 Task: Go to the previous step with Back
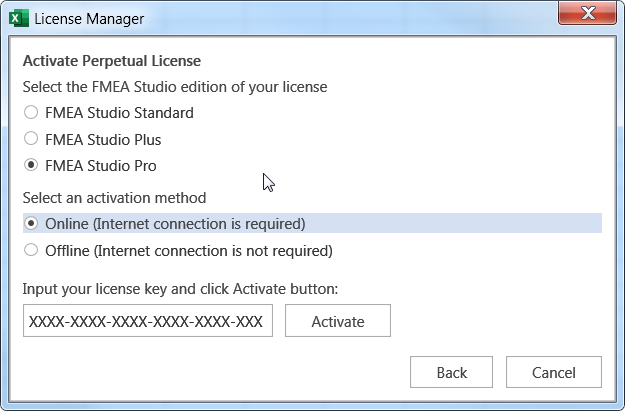(x=452, y=373)
